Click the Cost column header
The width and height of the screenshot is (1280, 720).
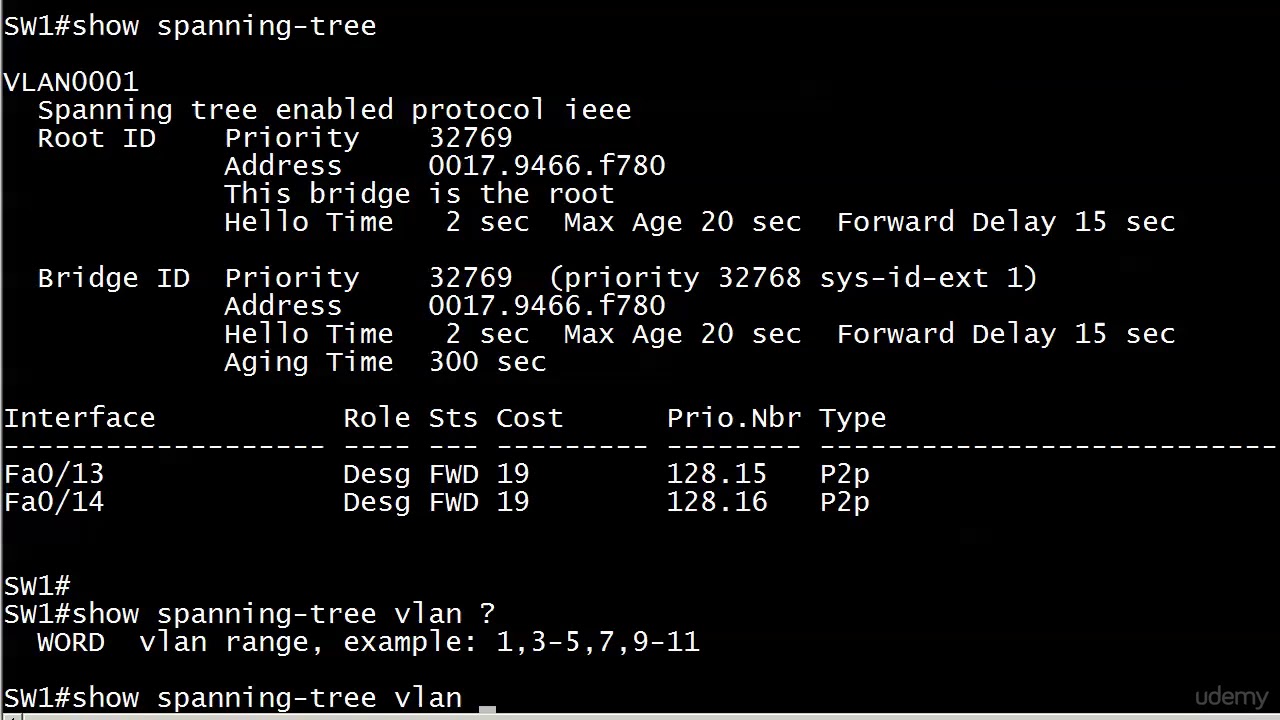pos(529,418)
